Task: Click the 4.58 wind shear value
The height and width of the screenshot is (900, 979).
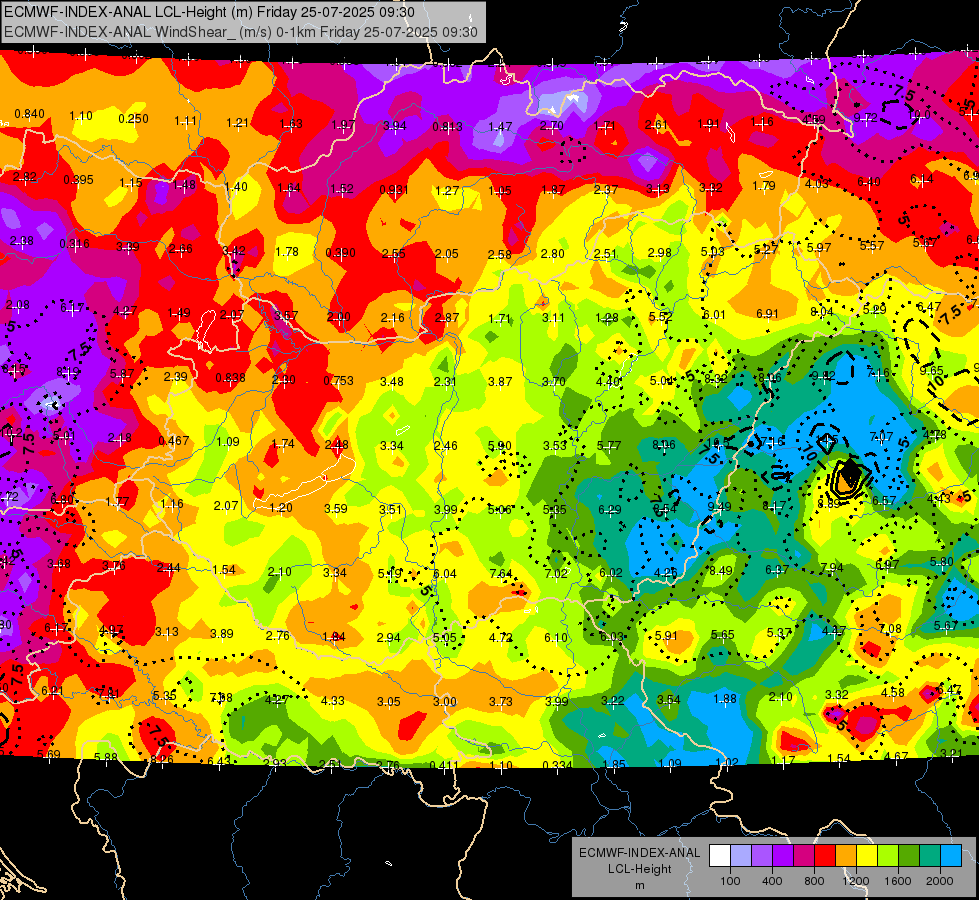Action: tap(893, 692)
